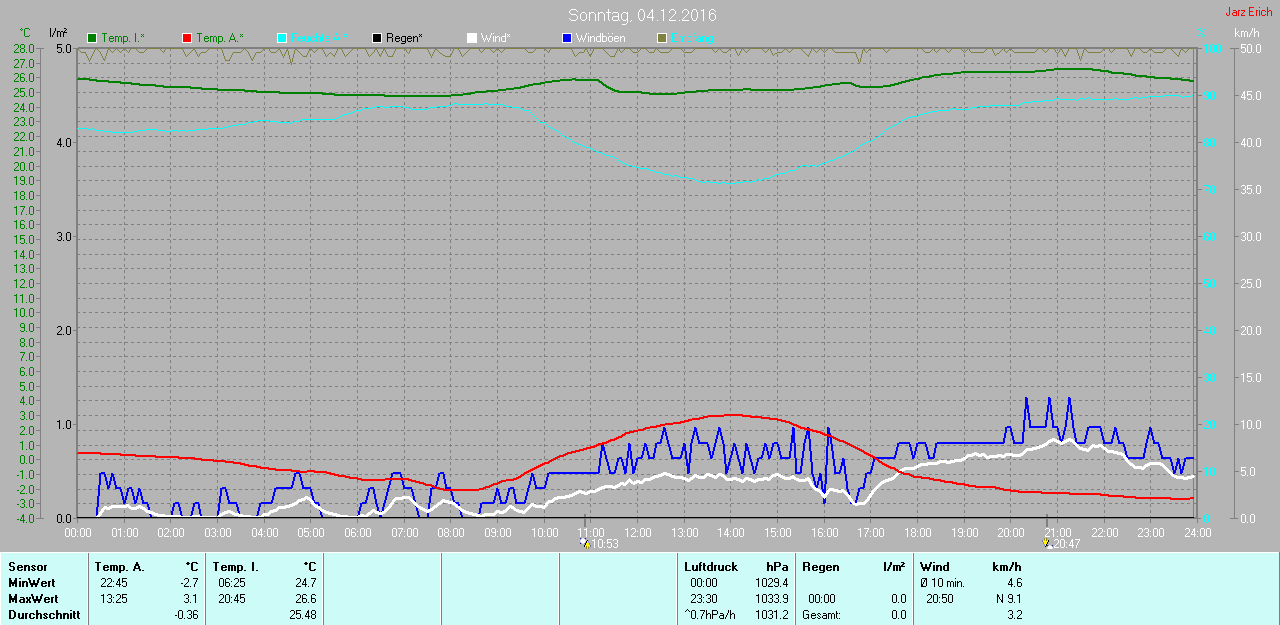This screenshot has width=1280, height=625.
Task: Click the 'MaxWert' row label
Action: tap(32, 598)
